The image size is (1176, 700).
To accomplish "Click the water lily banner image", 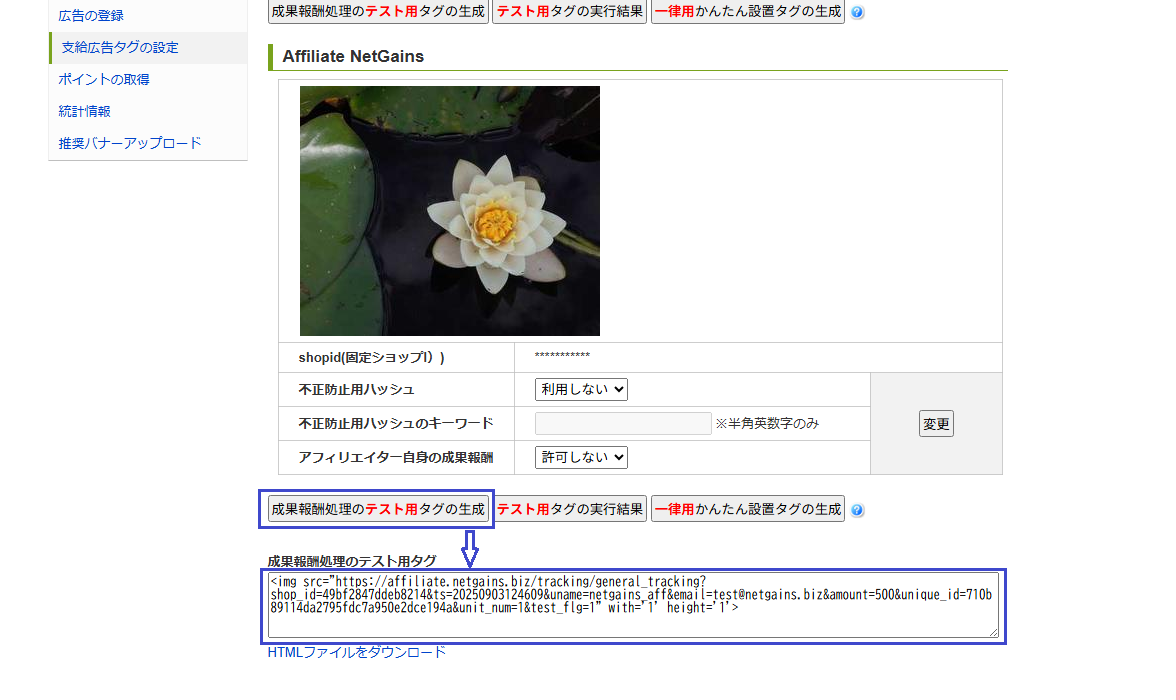I will (449, 211).
